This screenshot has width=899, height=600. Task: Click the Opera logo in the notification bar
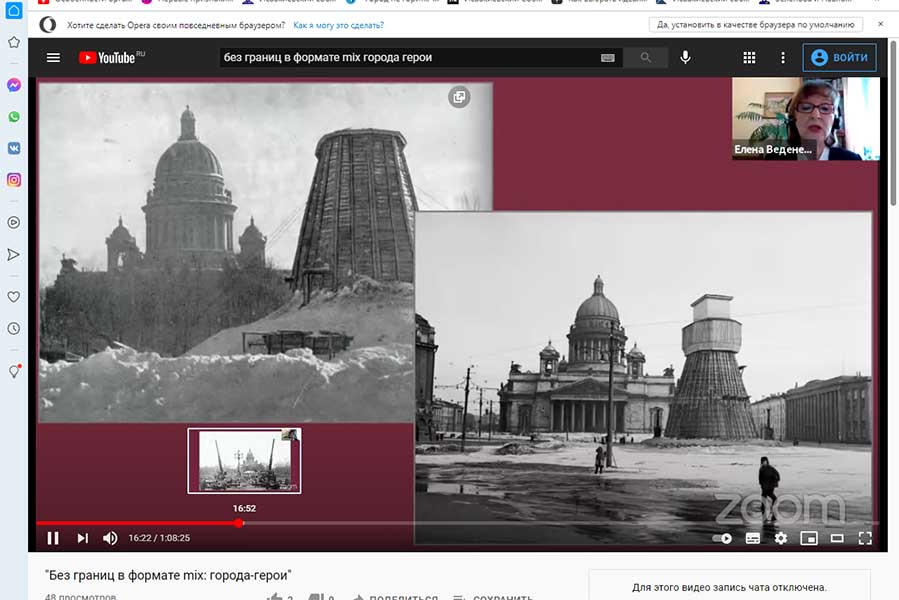pyautogui.click(x=48, y=25)
